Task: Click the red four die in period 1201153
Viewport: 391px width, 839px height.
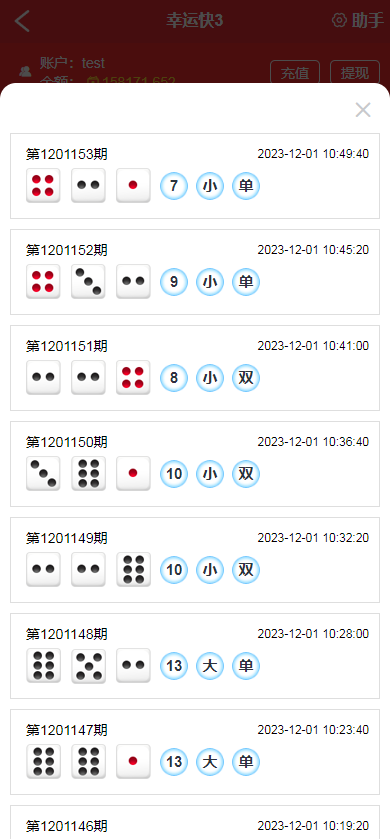Action: click(x=43, y=186)
